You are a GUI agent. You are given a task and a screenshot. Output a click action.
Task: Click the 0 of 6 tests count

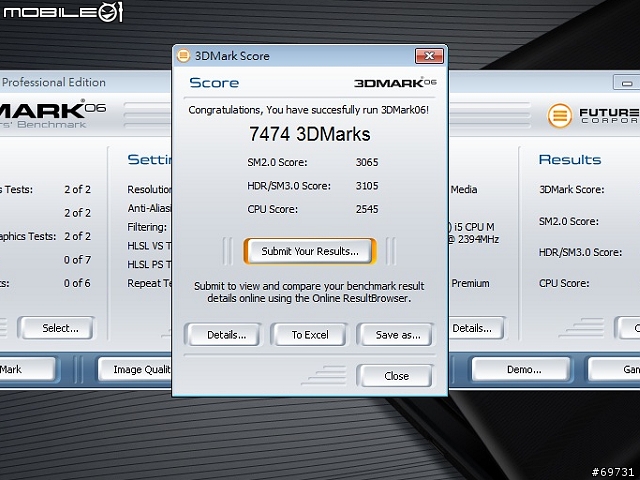77,283
